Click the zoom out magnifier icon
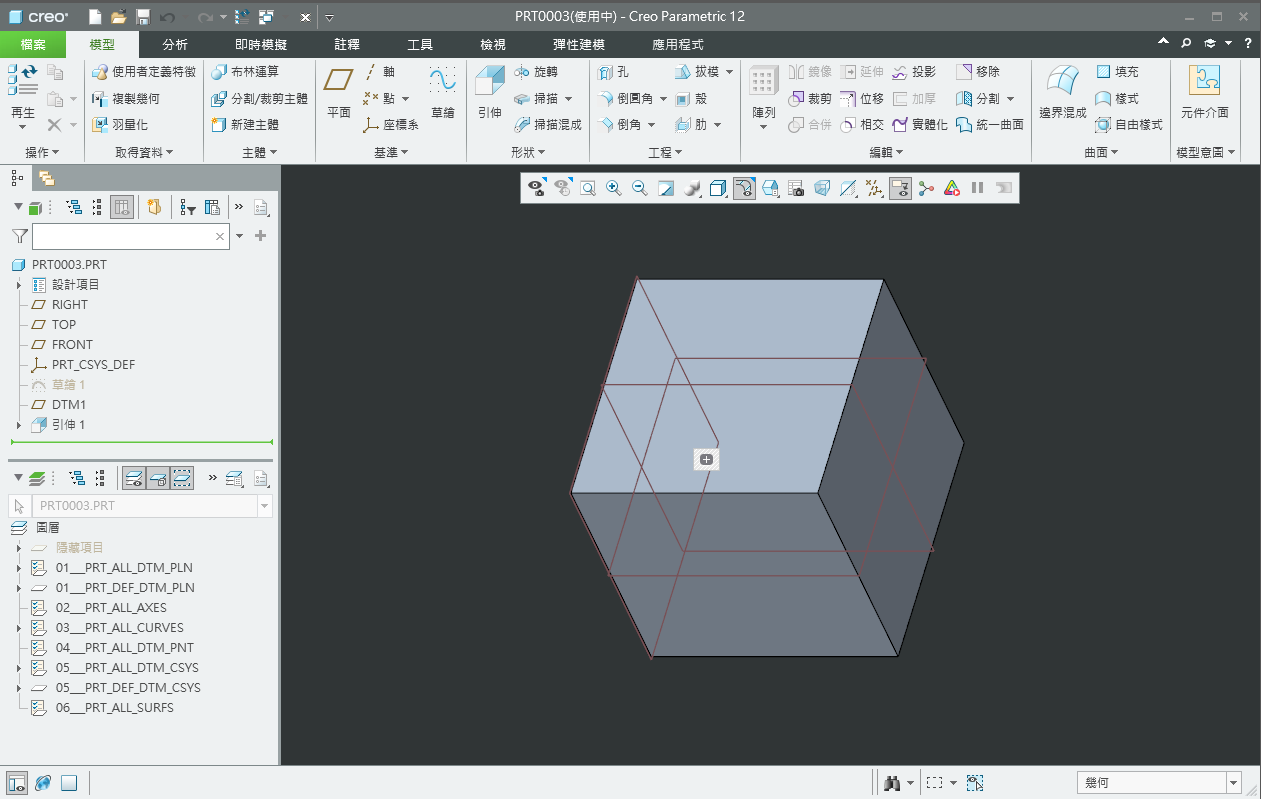 pos(640,188)
